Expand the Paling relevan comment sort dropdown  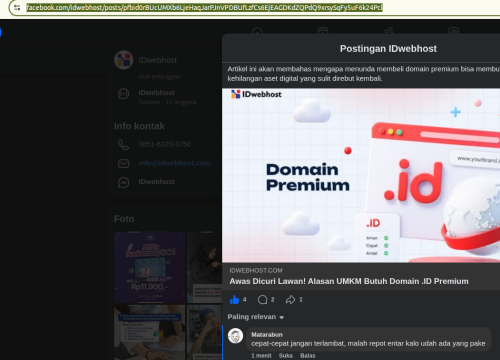click(256, 317)
